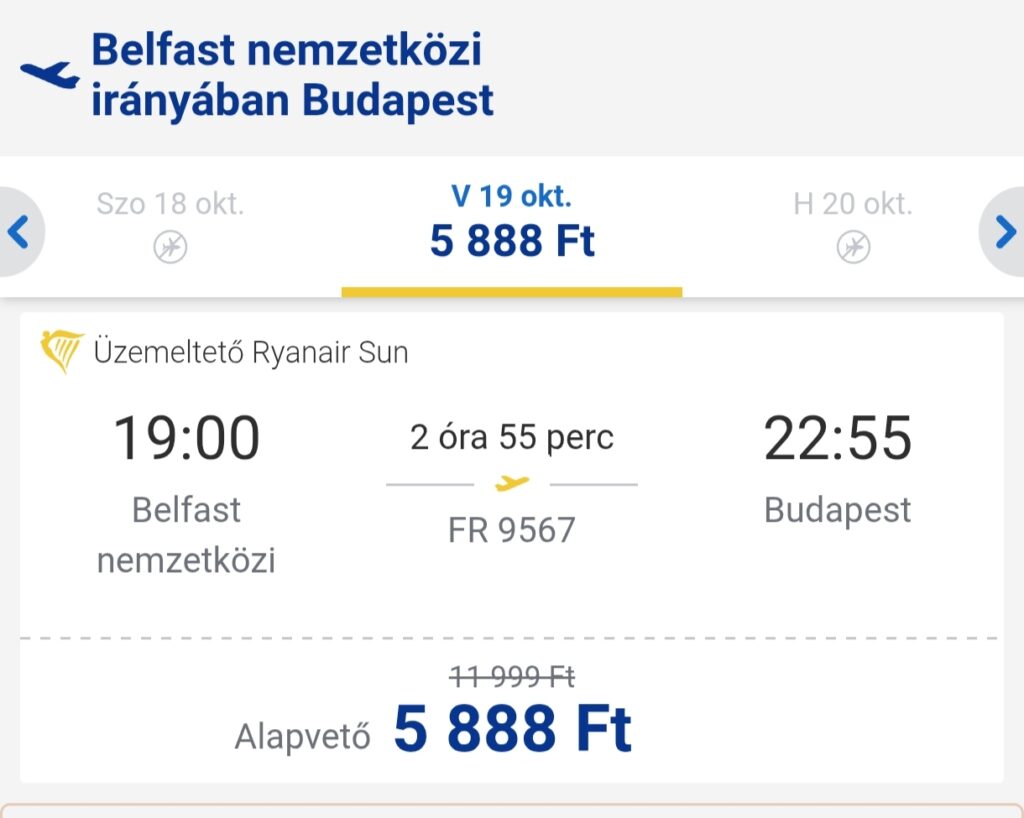Select the Alapvető 5 888 Ft fare
The image size is (1024, 818).
[433, 729]
